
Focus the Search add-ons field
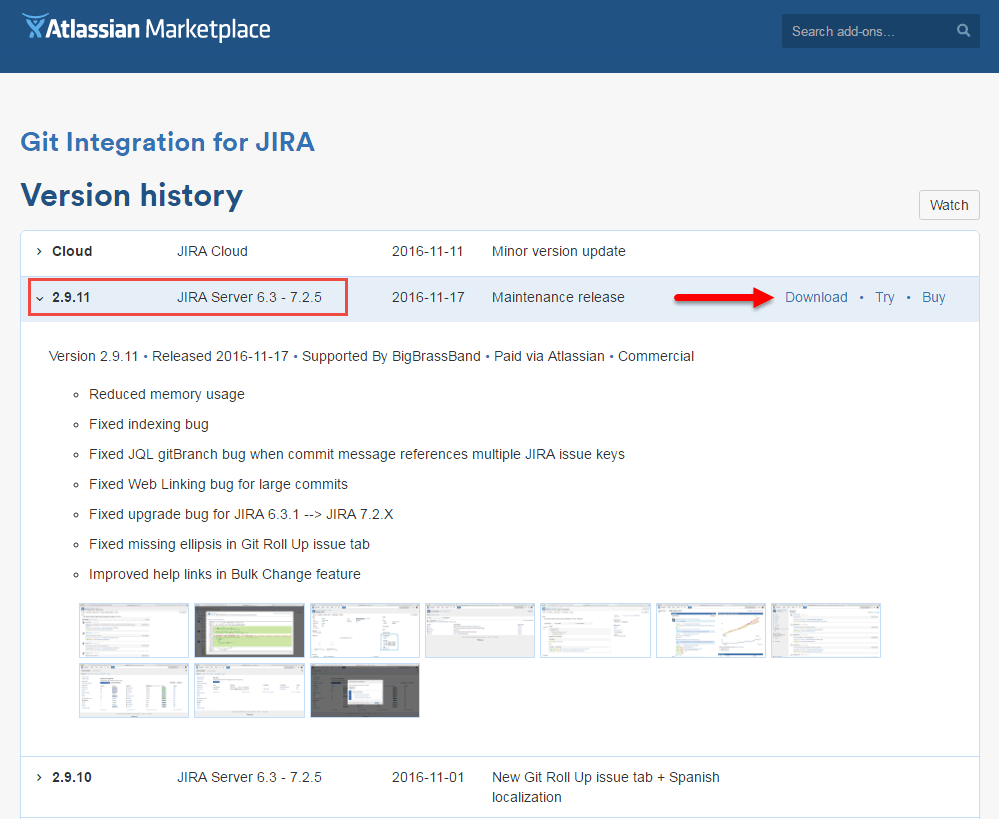click(x=880, y=31)
